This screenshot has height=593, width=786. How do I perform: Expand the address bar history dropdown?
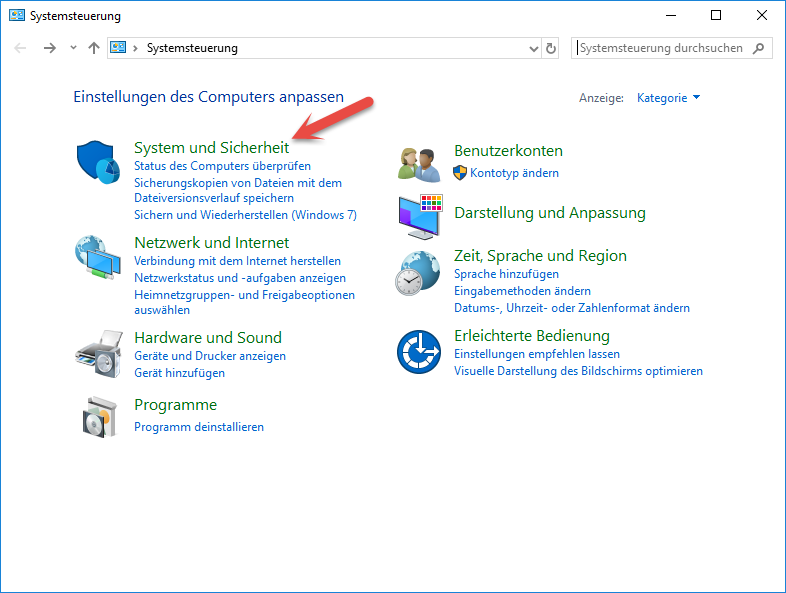533,48
